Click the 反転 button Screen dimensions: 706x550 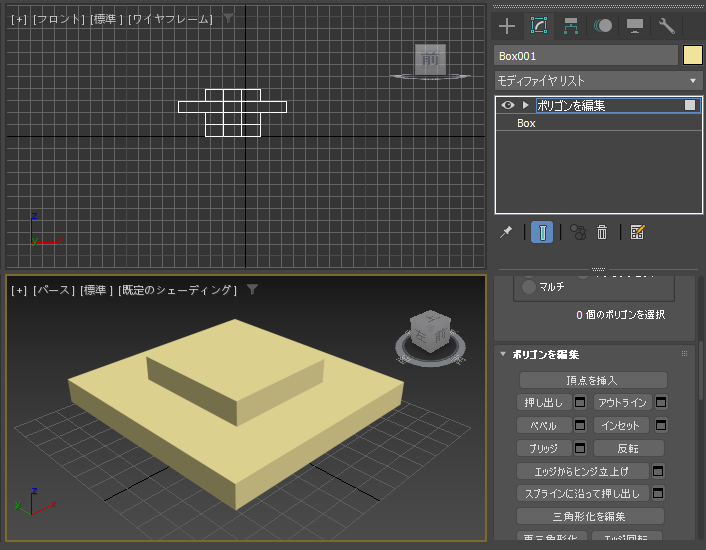point(629,448)
